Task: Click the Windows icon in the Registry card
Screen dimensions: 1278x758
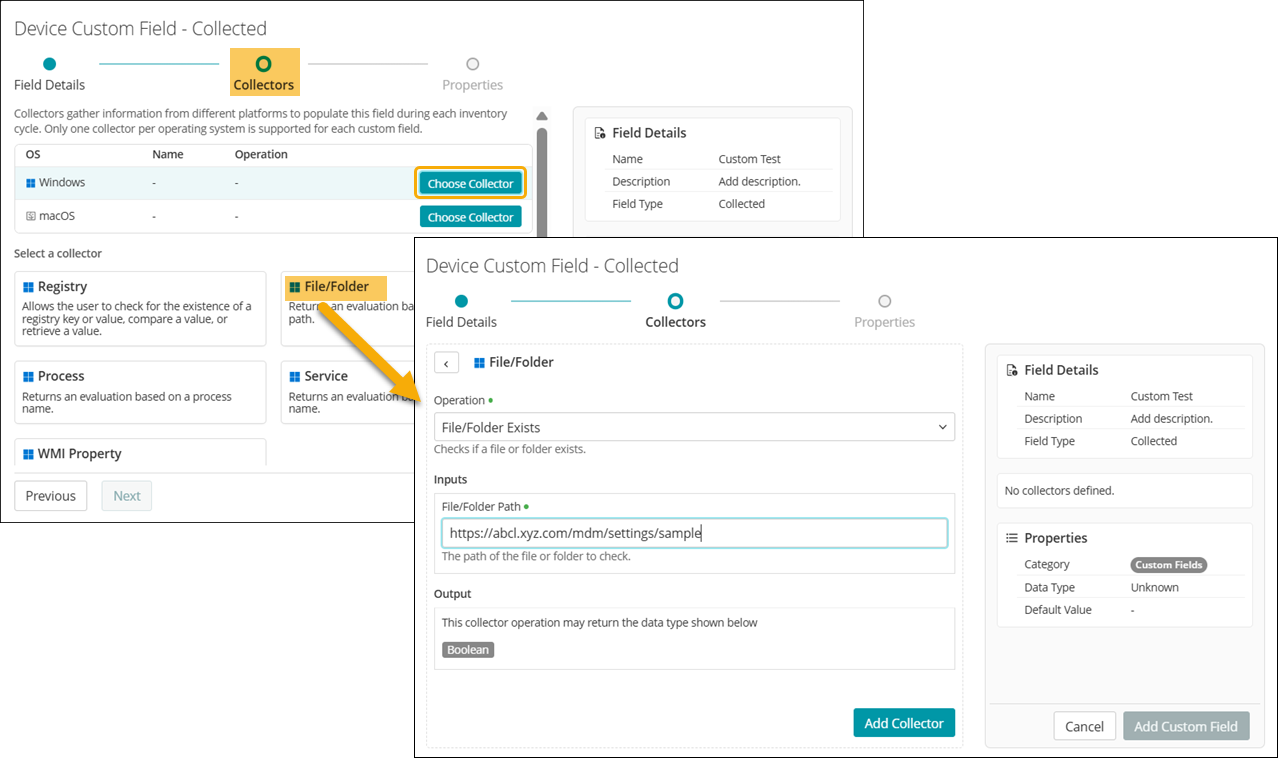Action: click(28, 287)
